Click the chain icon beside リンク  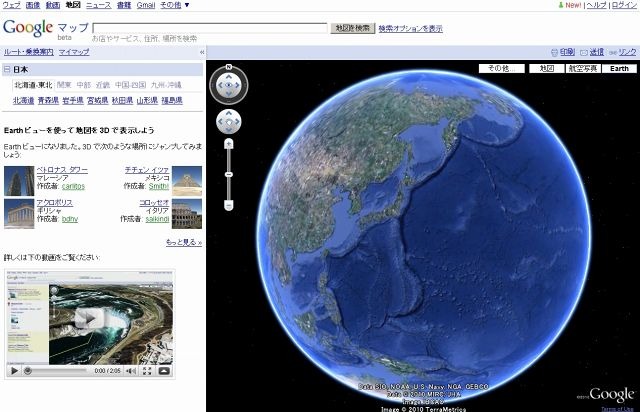point(613,53)
